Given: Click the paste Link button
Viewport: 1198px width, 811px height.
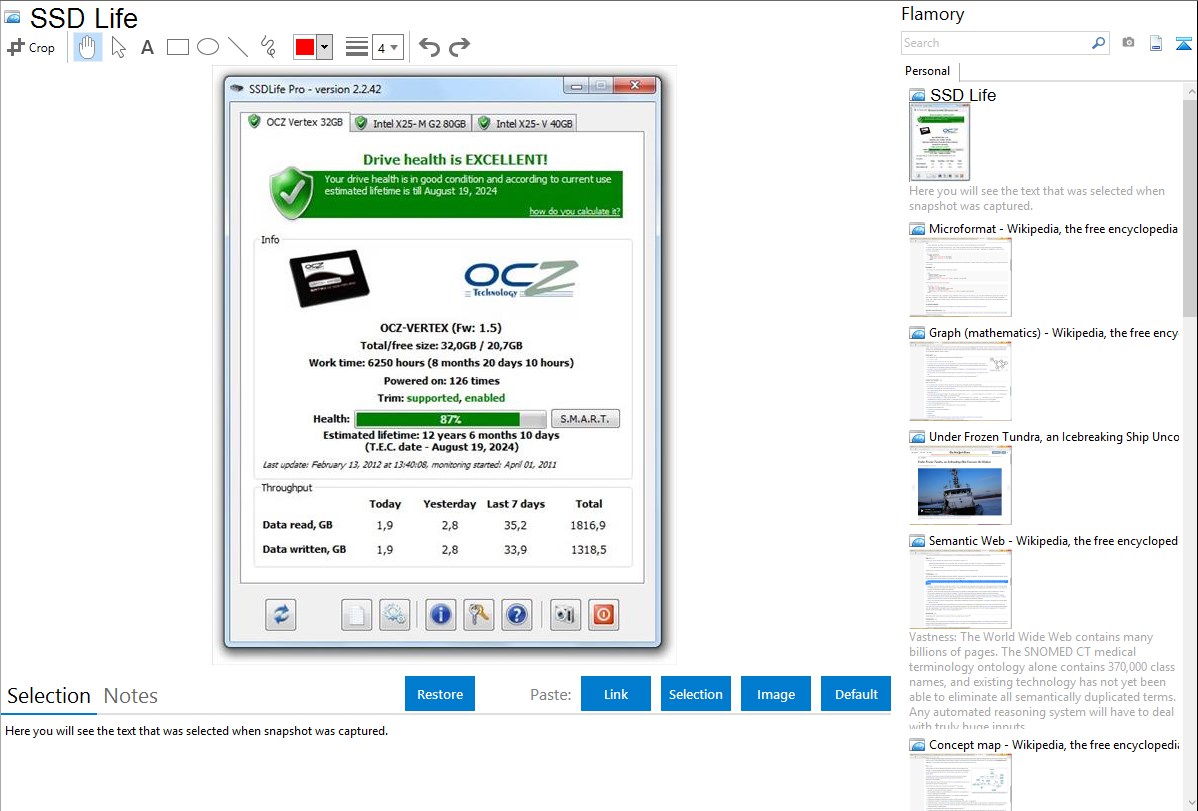Looking at the screenshot, I should coord(616,694).
